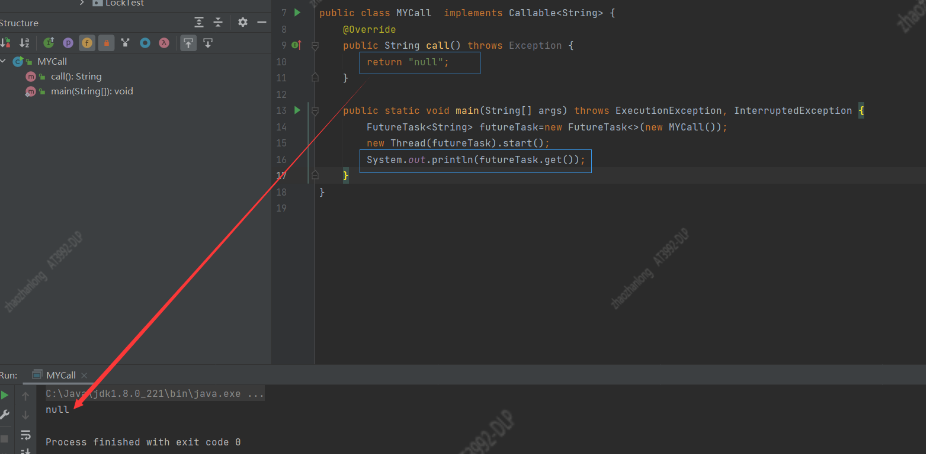Viewport: 926px width, 454px height.
Task: Toggle Show Anonymous Classes icon
Action: (x=125, y=43)
